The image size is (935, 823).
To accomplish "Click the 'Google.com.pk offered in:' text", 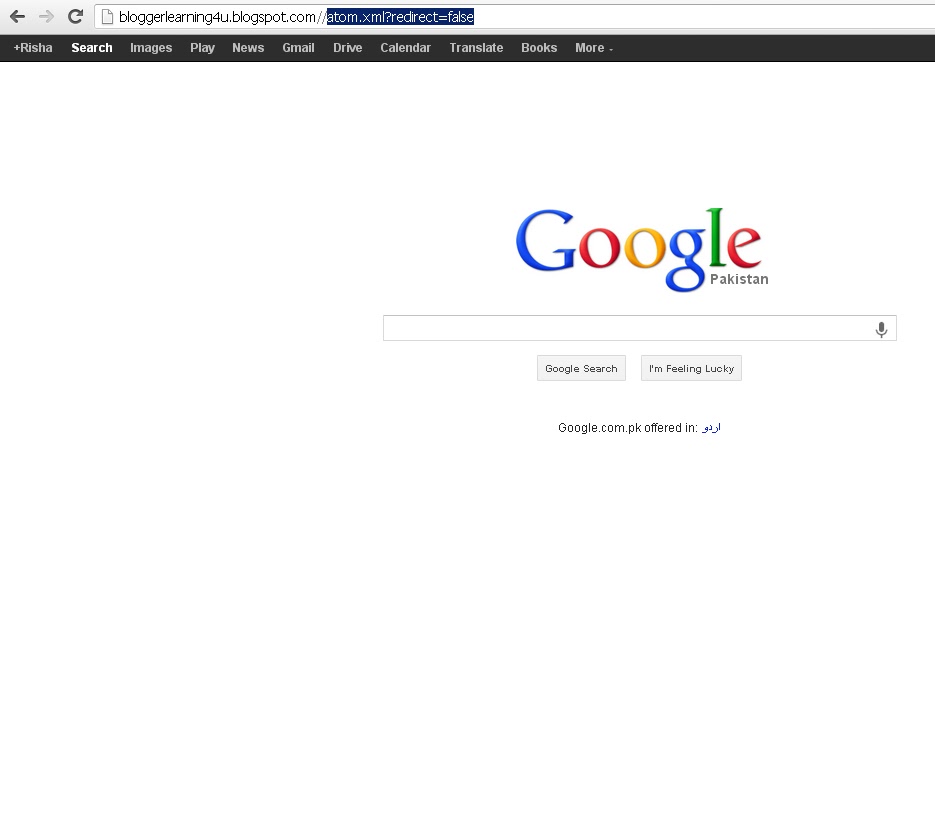I will [x=628, y=428].
